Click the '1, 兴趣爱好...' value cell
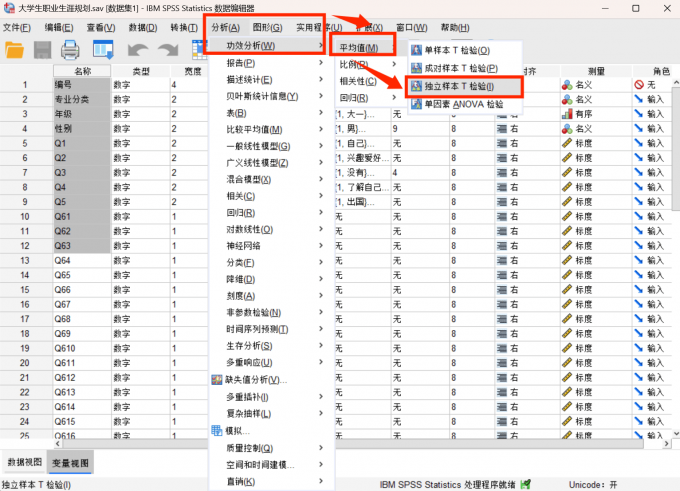Screen dimensions: 680x491 pyautogui.click(x=363, y=158)
